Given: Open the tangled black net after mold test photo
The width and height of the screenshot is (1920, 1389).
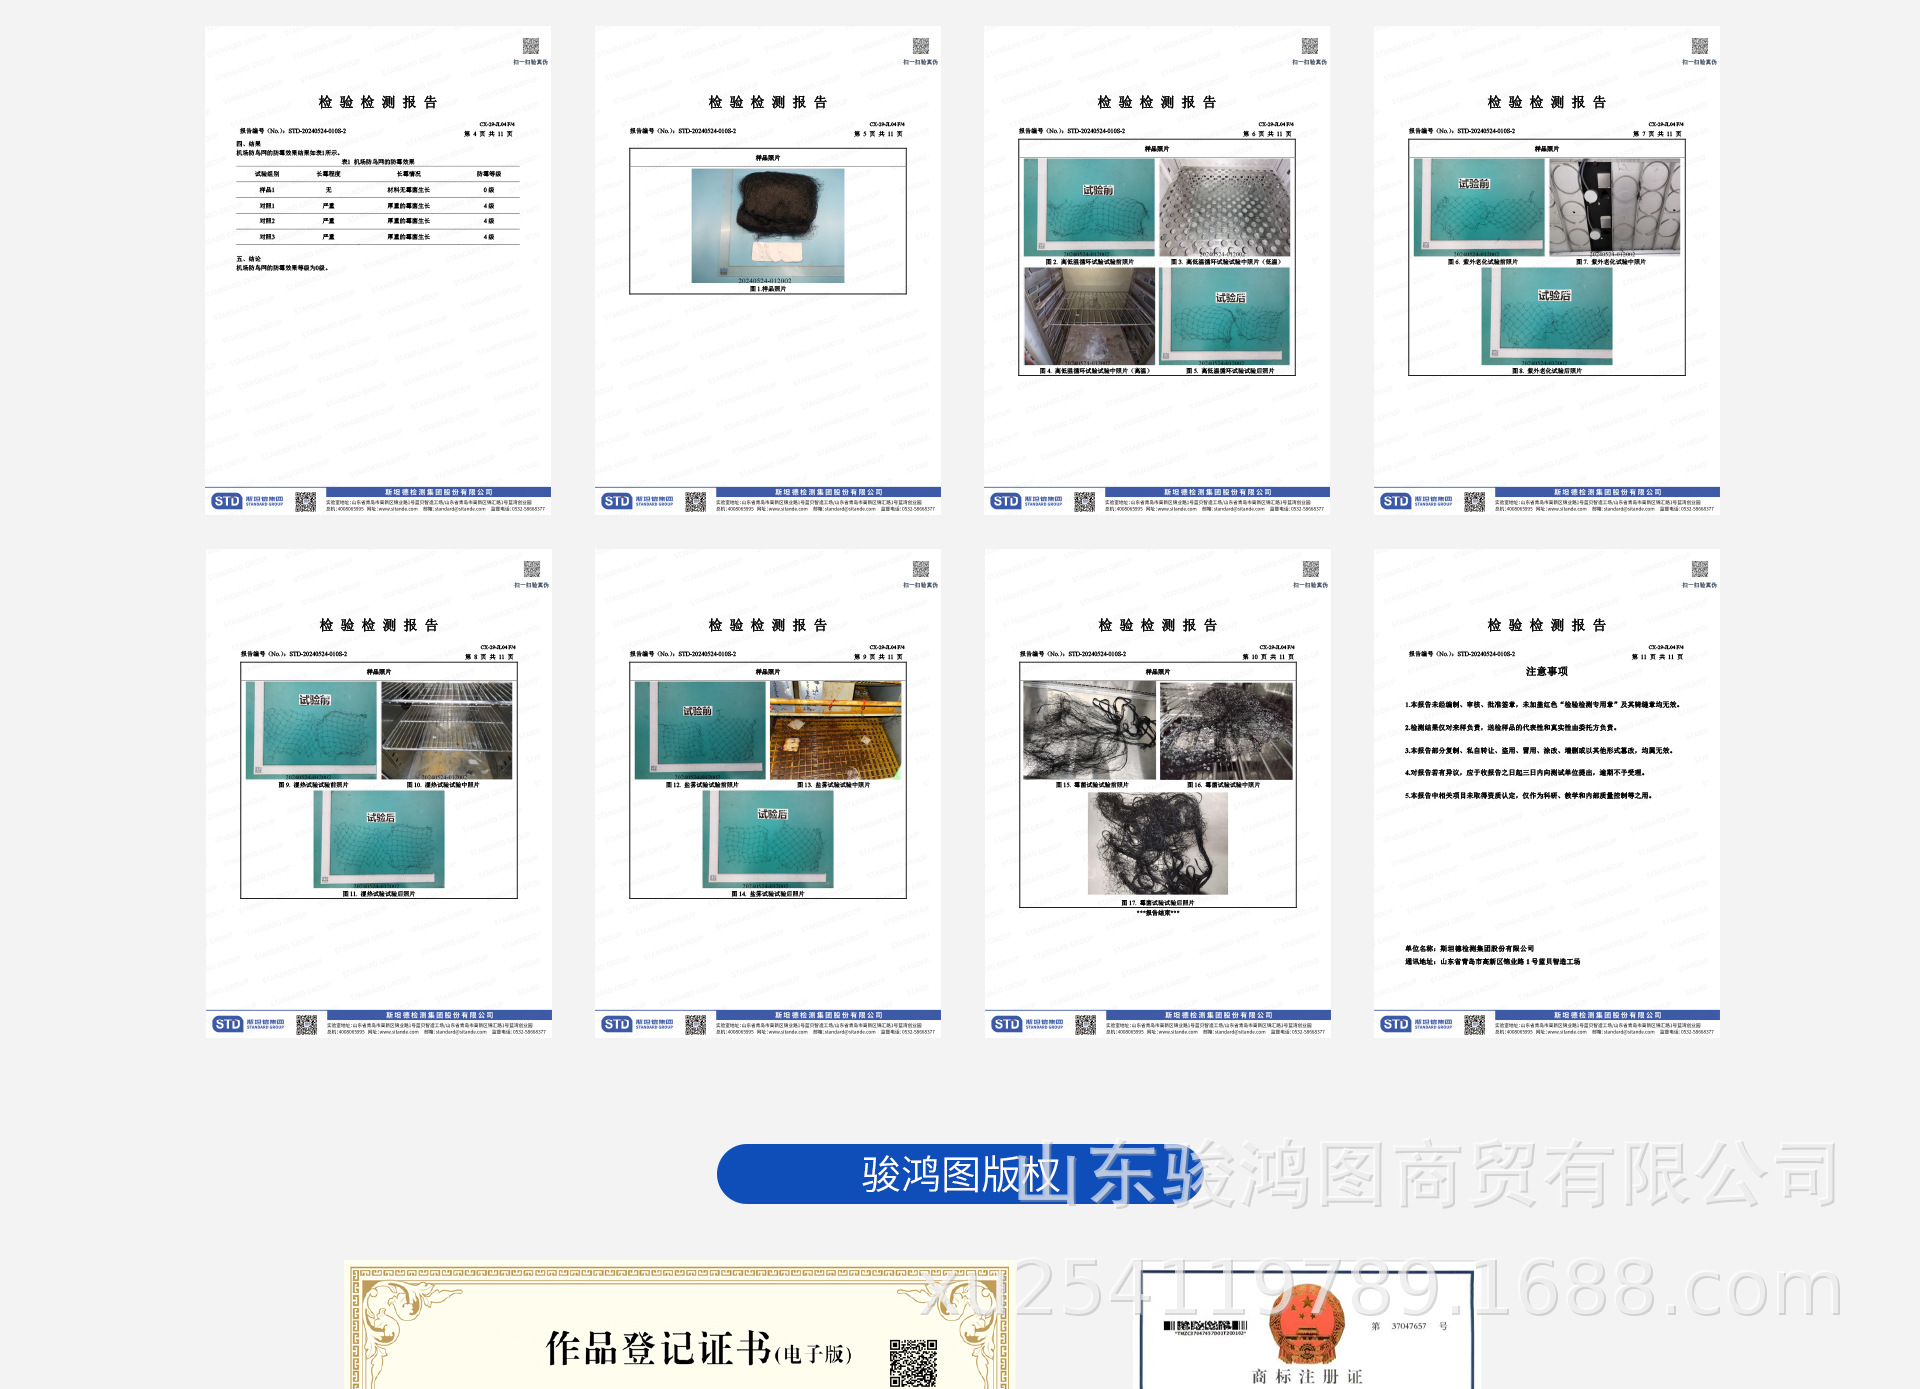Looking at the screenshot, I should [x=1157, y=843].
